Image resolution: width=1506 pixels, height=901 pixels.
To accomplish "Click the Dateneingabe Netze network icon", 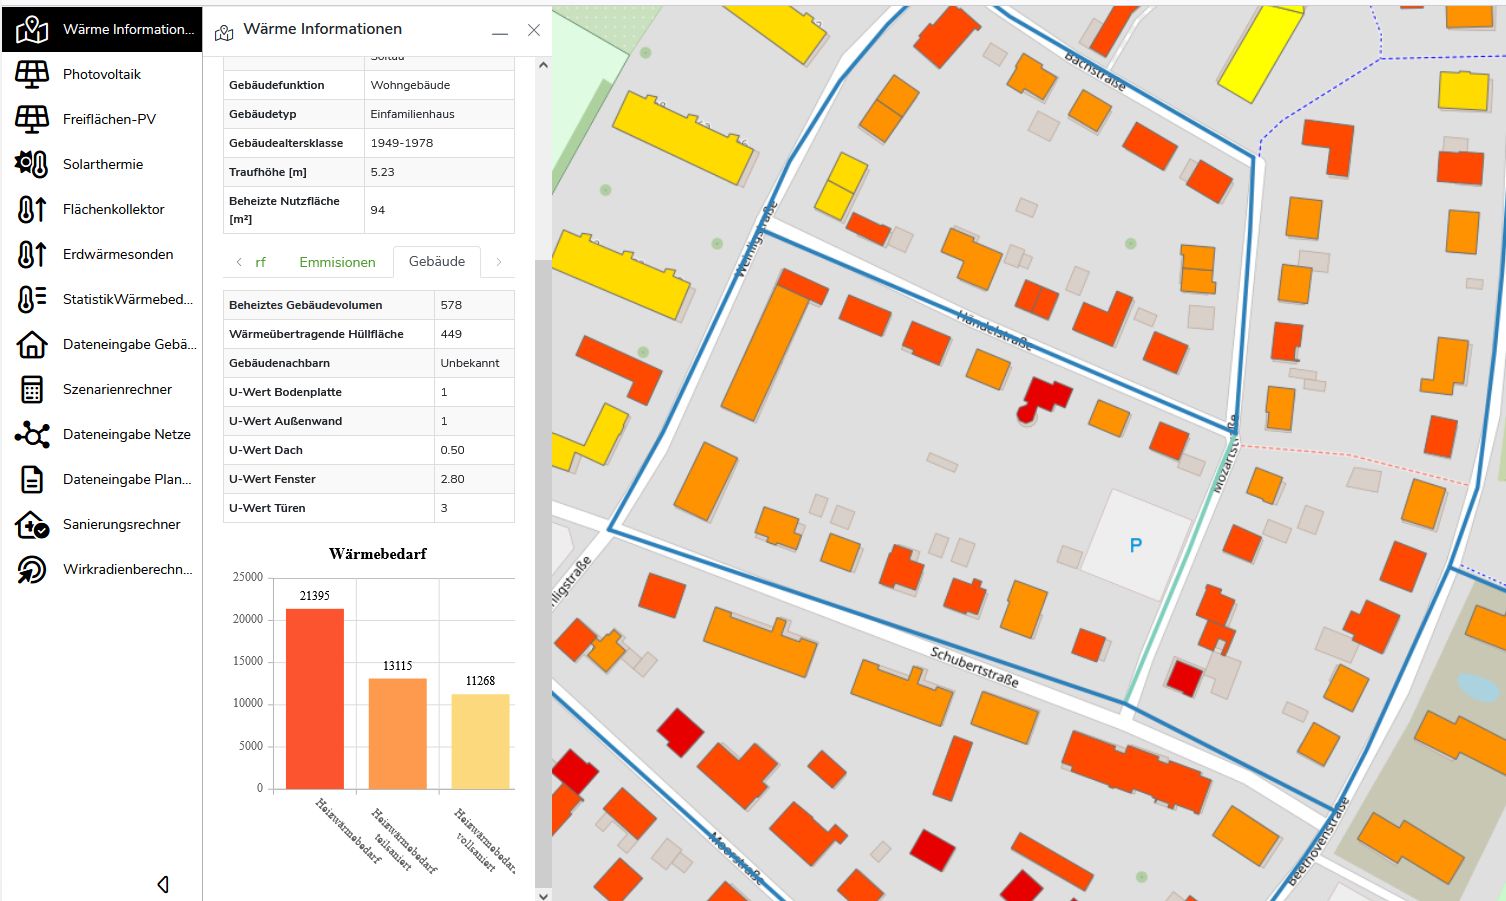I will tap(32, 434).
